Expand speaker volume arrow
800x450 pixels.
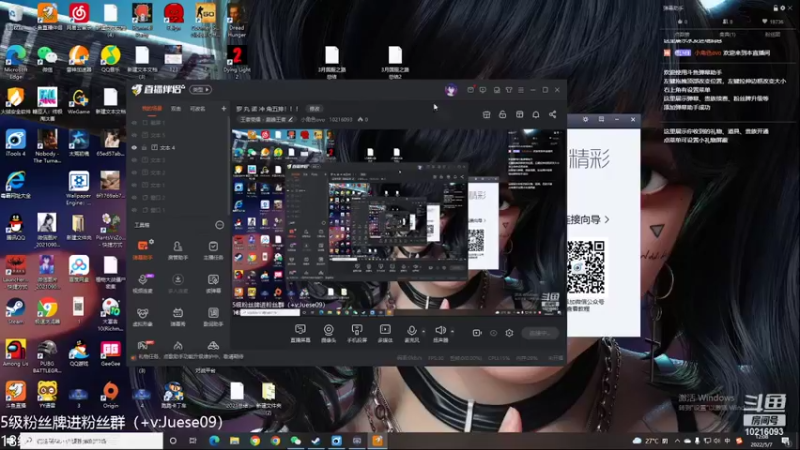point(452,332)
